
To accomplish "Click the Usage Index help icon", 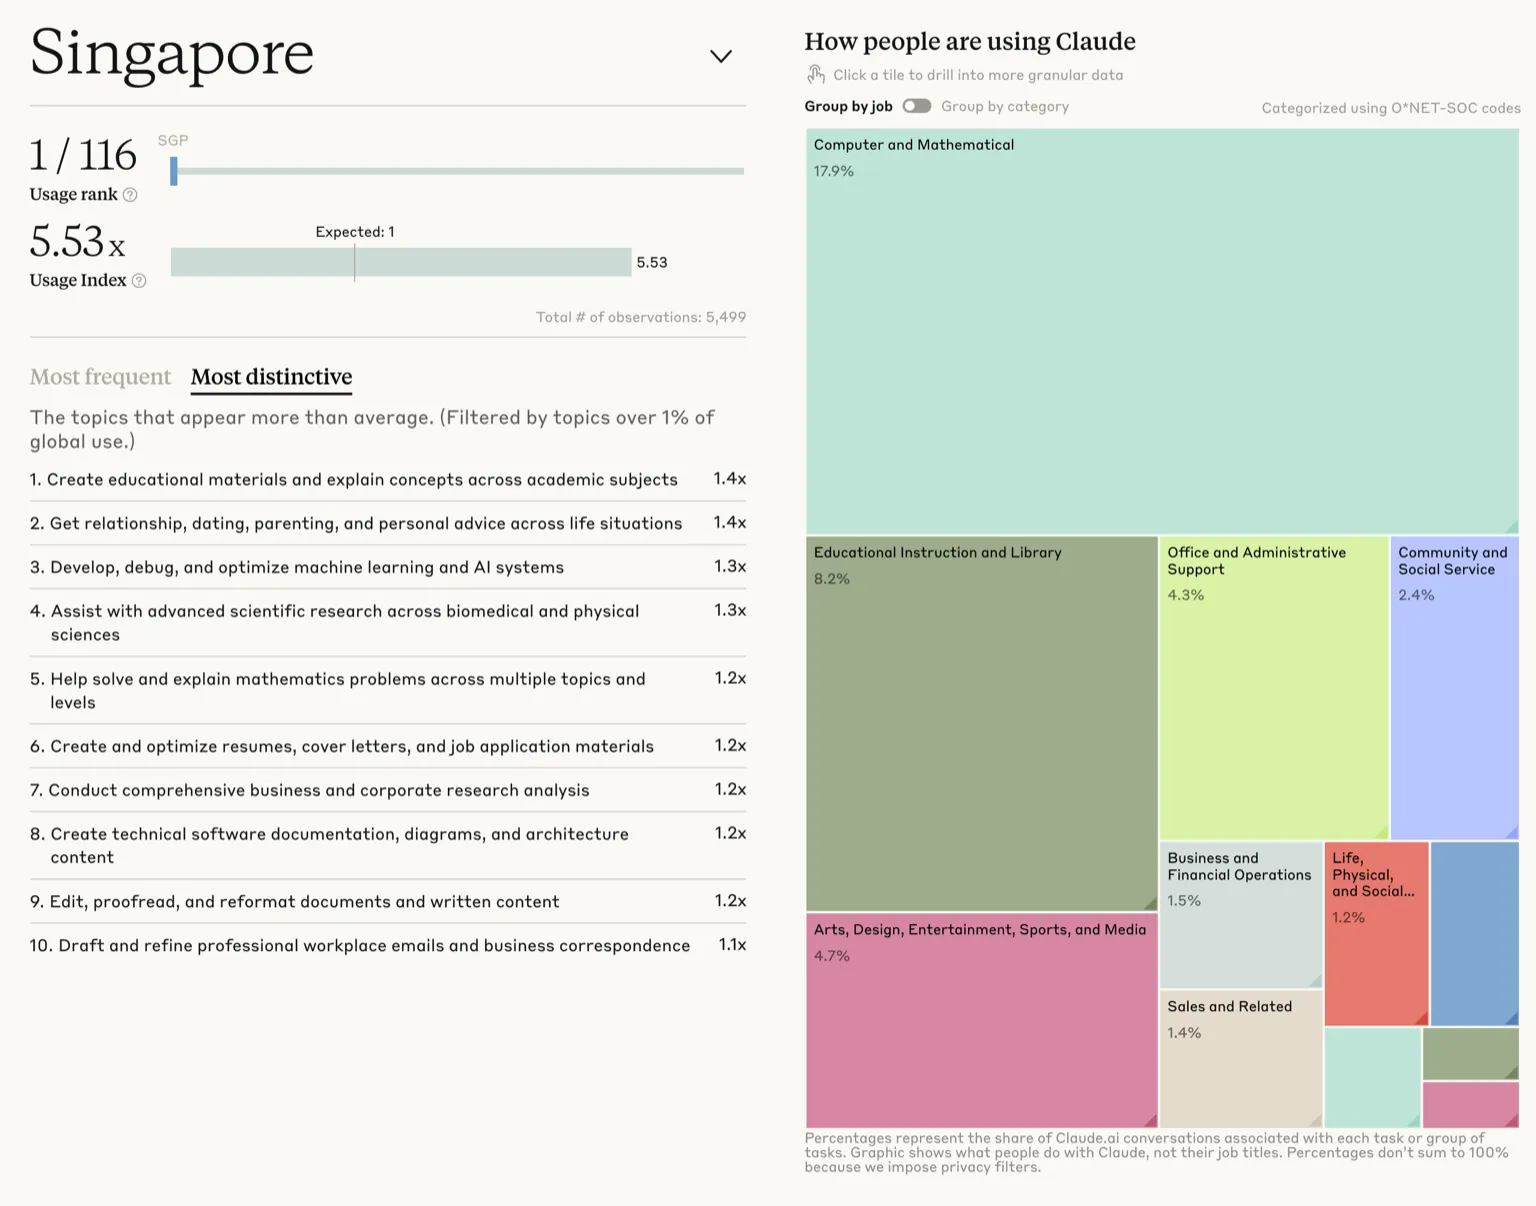I will 139,281.
